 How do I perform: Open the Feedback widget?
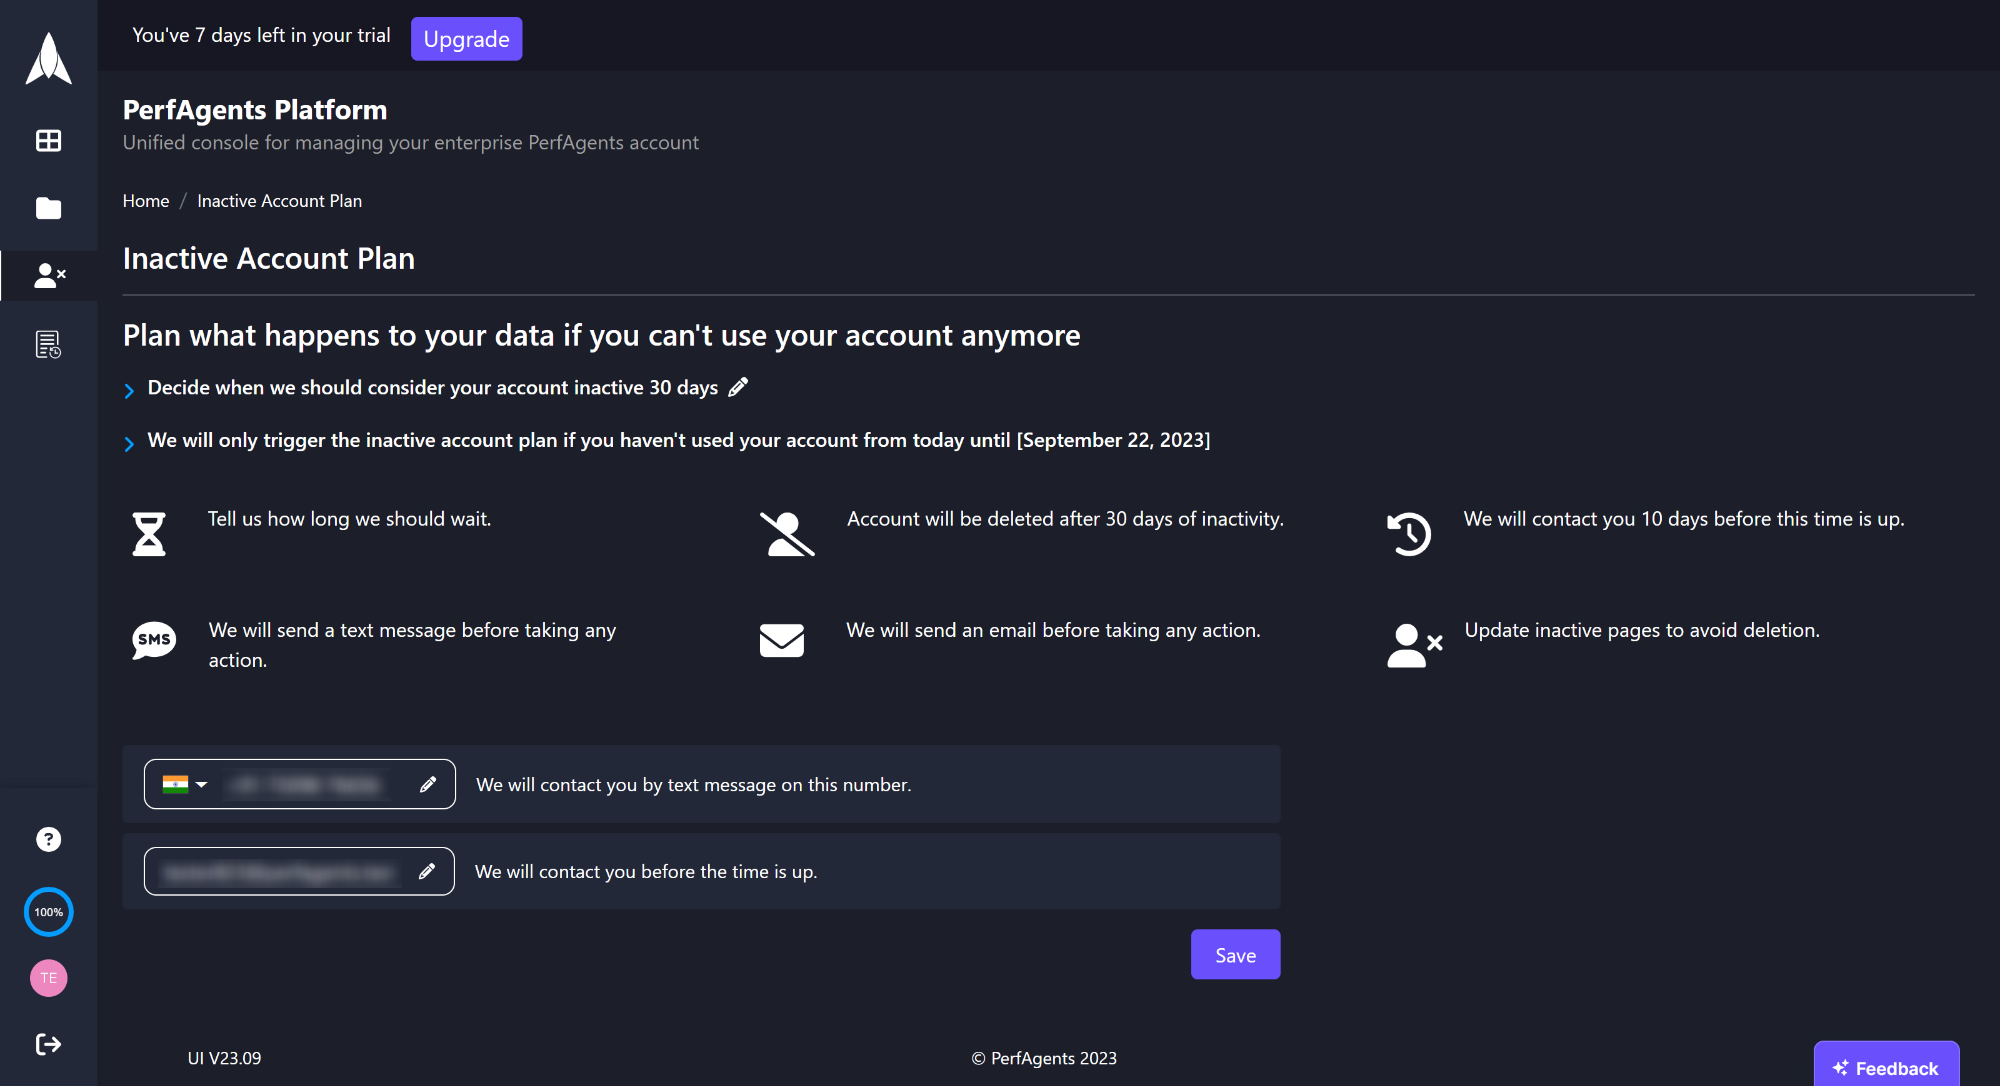(1886, 1067)
